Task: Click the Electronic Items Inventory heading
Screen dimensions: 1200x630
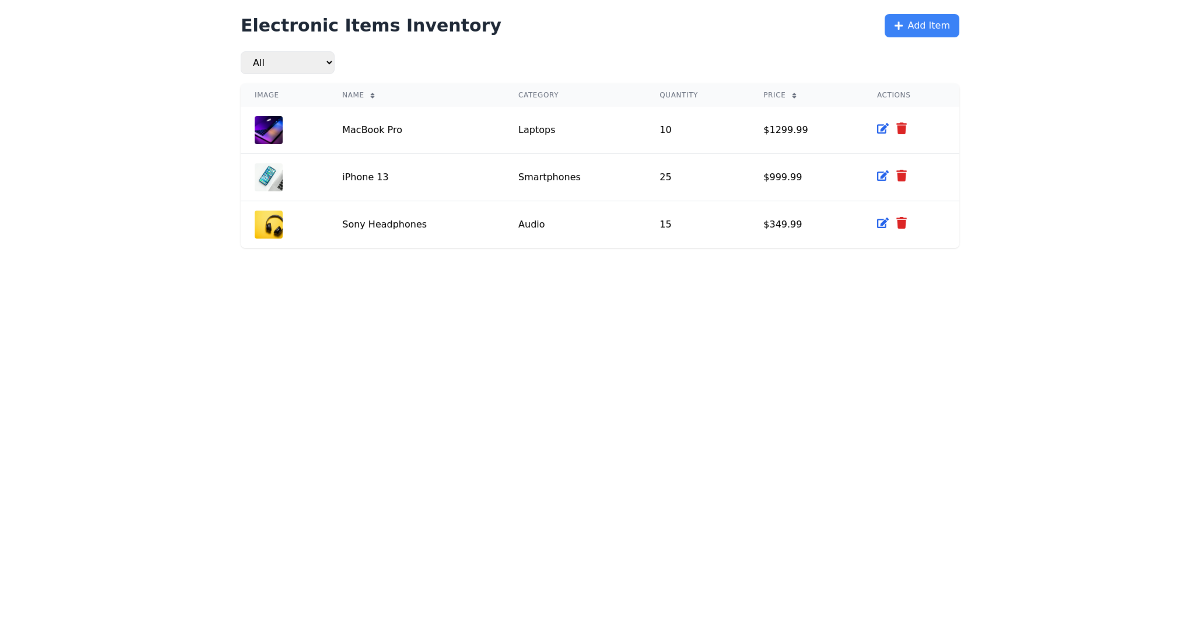Action: (371, 24)
